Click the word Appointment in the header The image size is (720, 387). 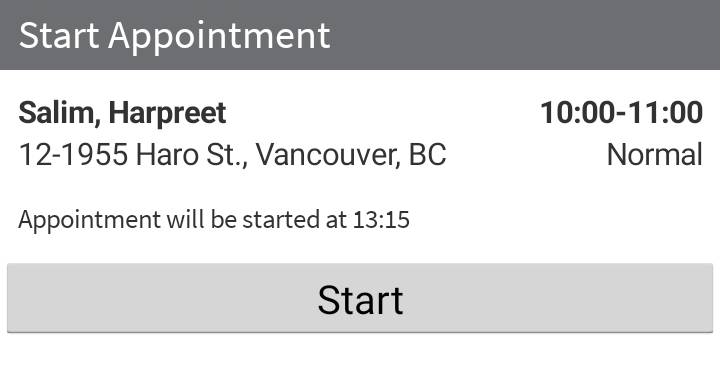pyautogui.click(x=219, y=36)
